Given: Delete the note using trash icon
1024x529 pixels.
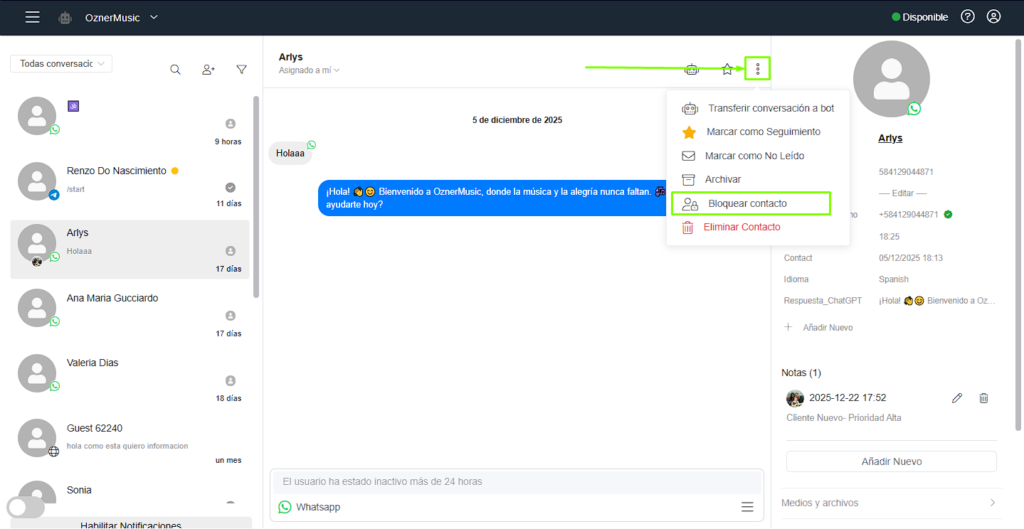Looking at the screenshot, I should coord(983,398).
